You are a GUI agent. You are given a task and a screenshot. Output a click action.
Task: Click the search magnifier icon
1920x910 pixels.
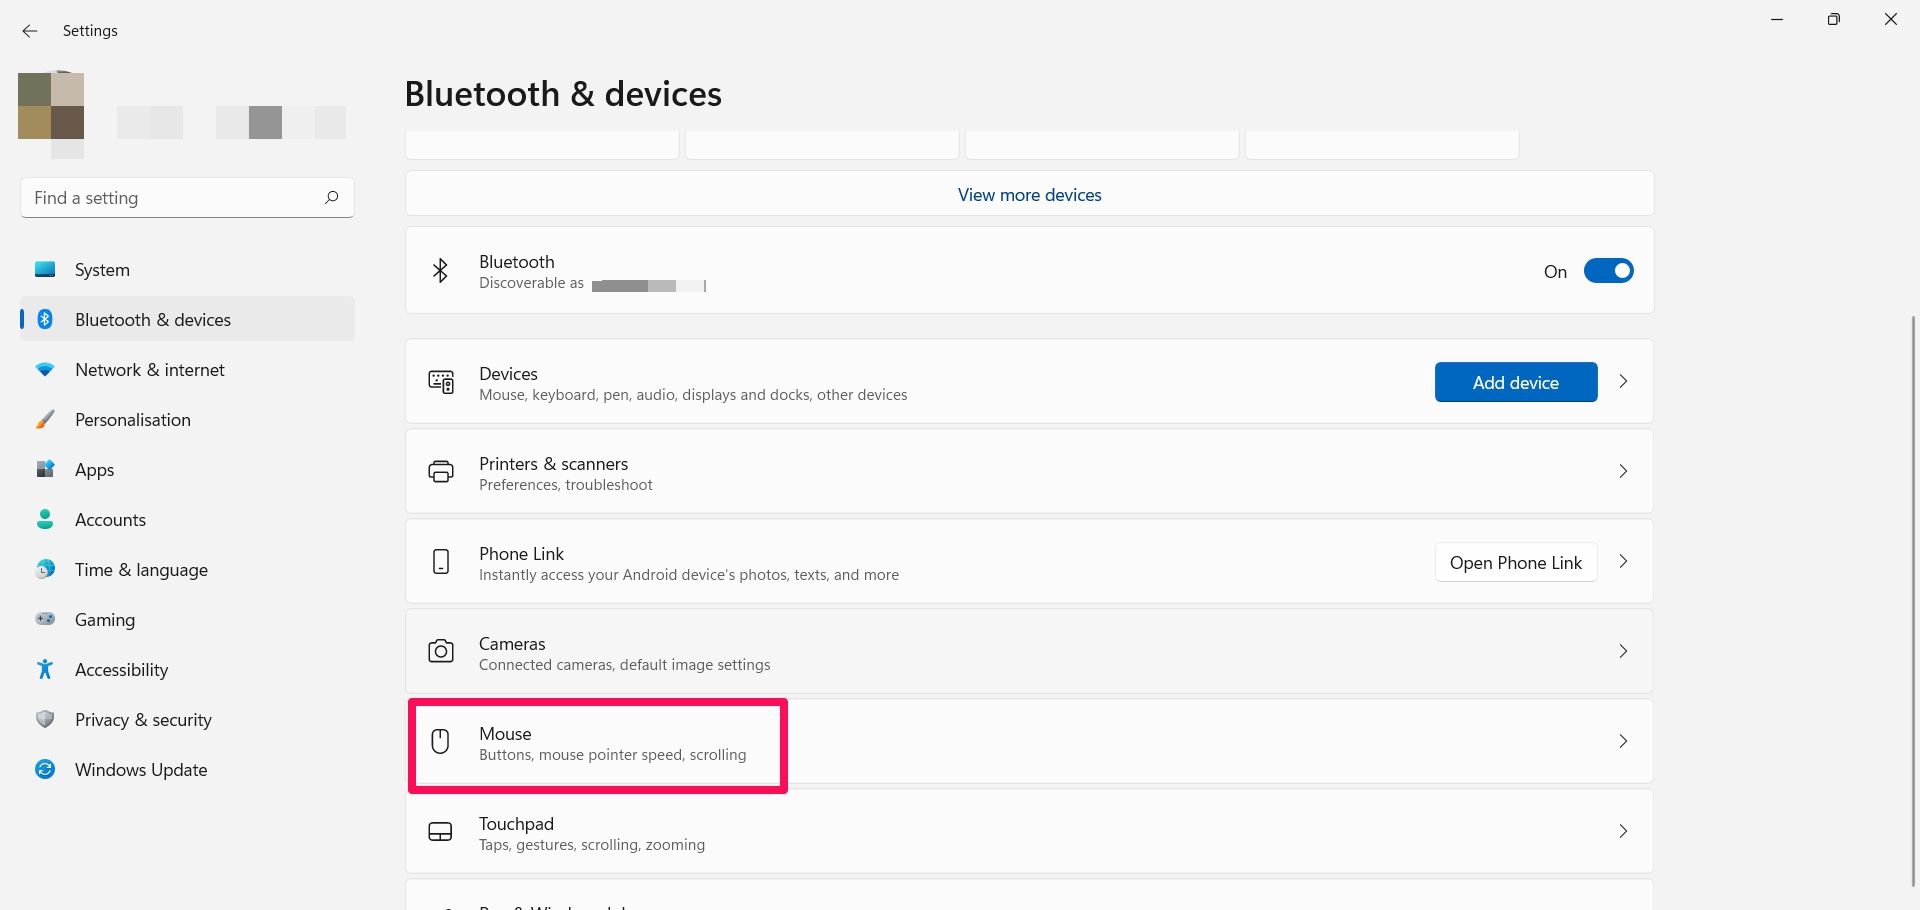pyautogui.click(x=331, y=197)
